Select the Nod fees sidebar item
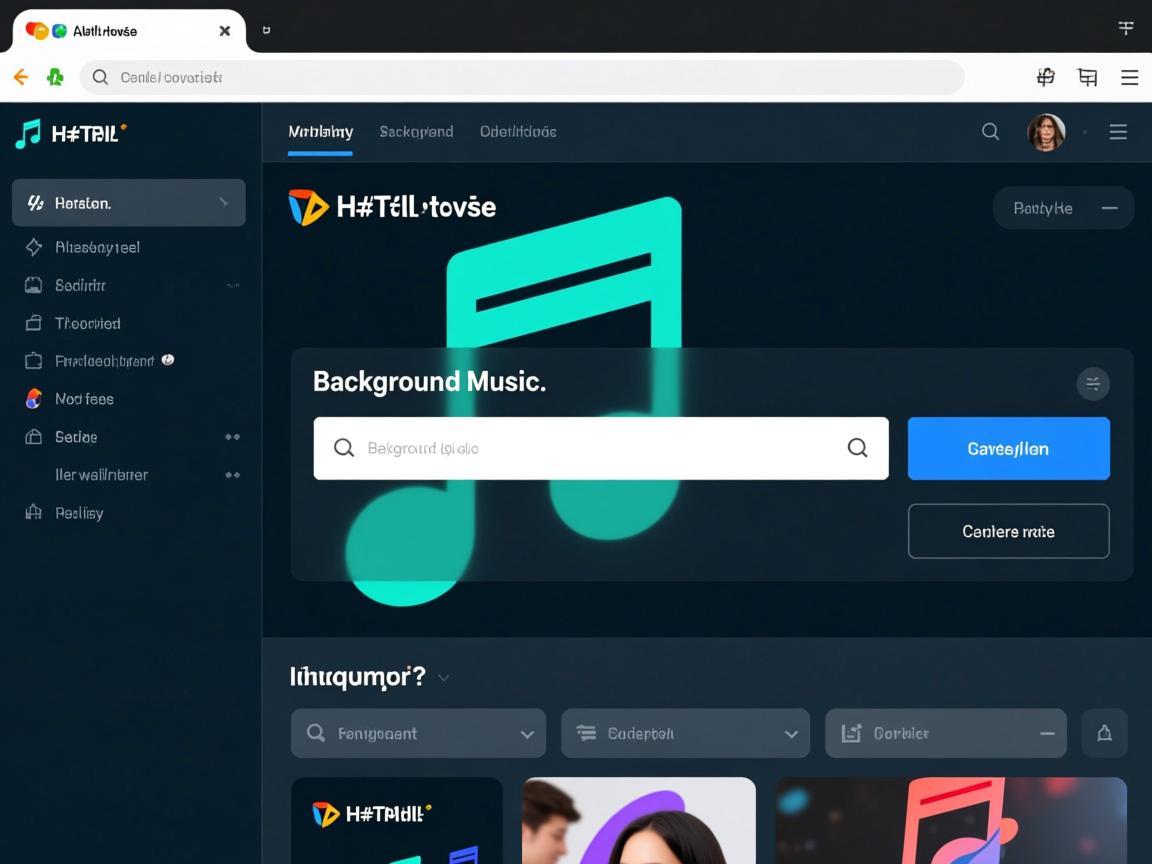 point(84,399)
